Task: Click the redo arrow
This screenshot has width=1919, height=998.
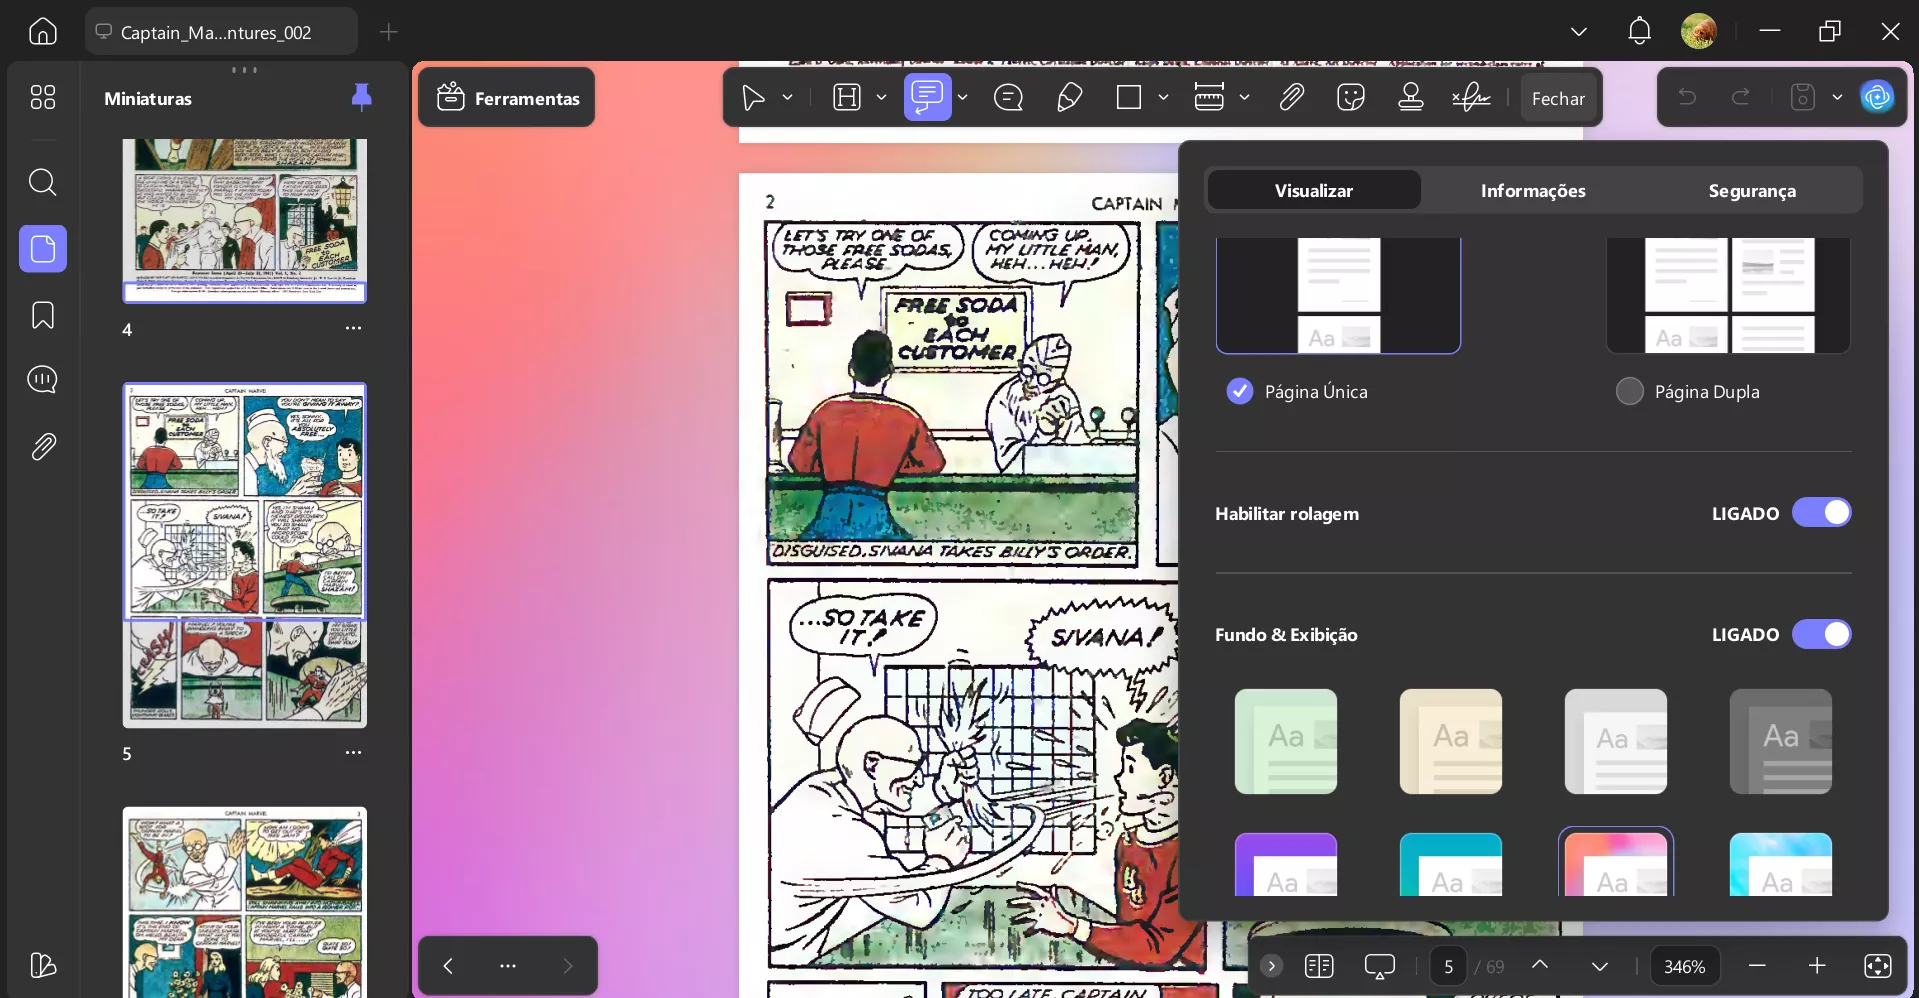Action: (1741, 97)
